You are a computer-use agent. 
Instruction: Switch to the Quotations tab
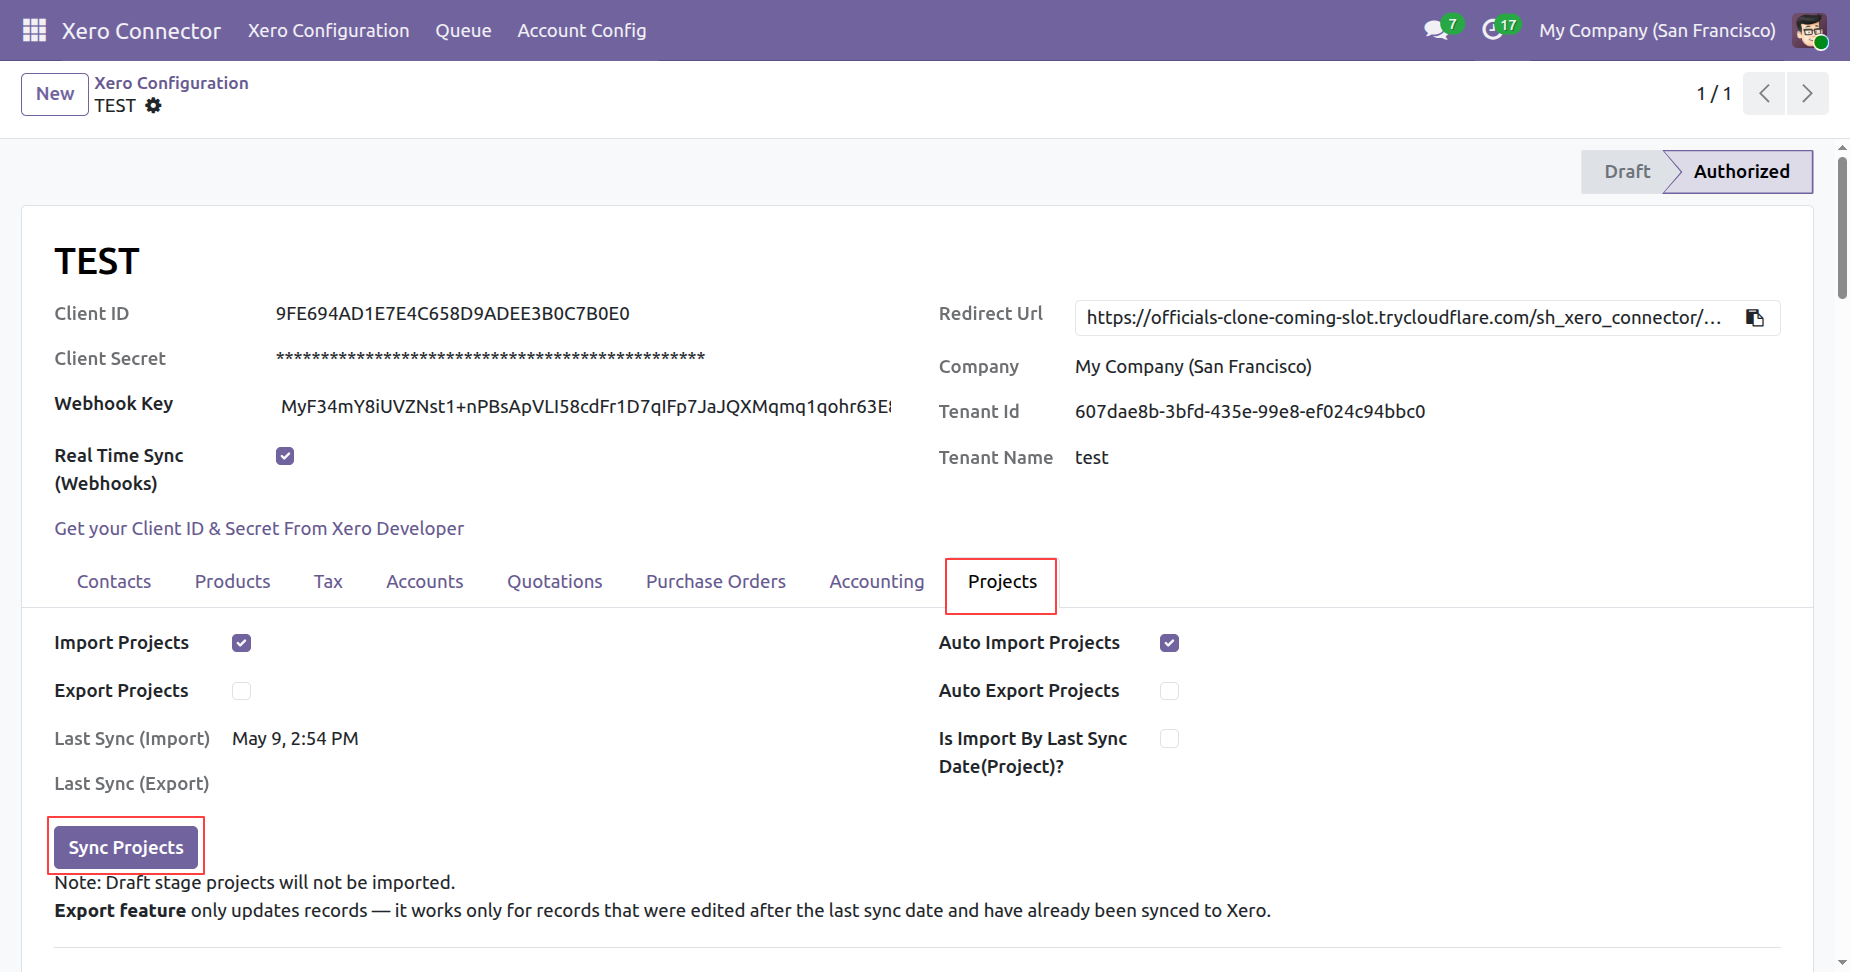(554, 582)
